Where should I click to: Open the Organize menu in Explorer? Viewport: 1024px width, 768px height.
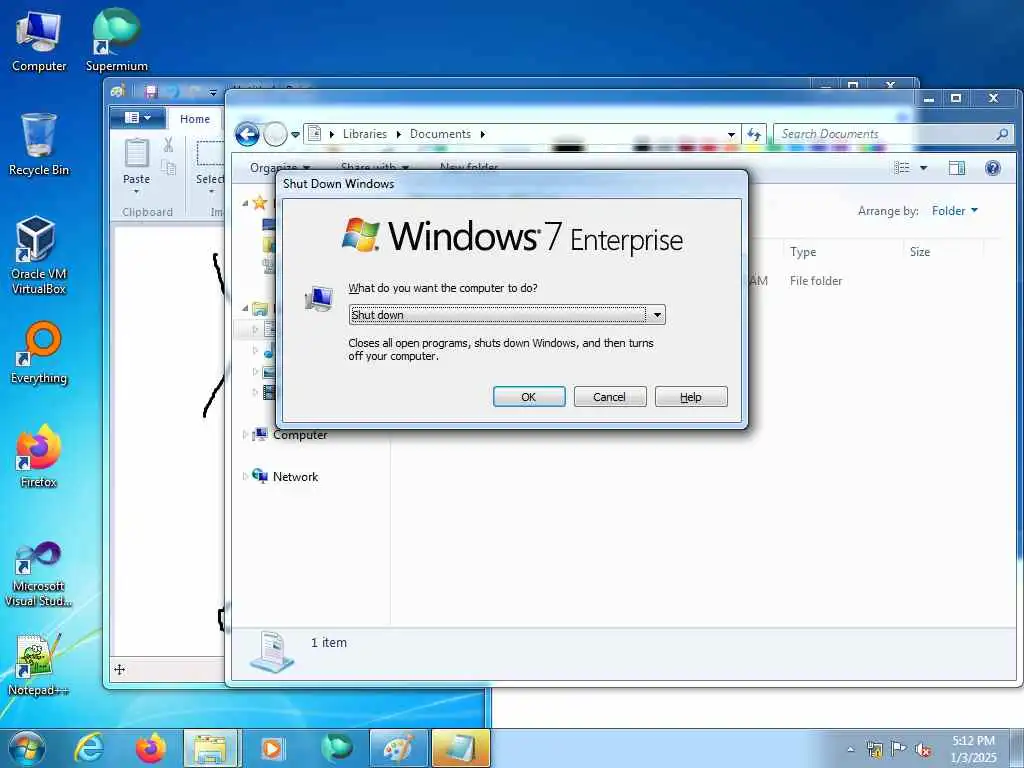pos(280,168)
